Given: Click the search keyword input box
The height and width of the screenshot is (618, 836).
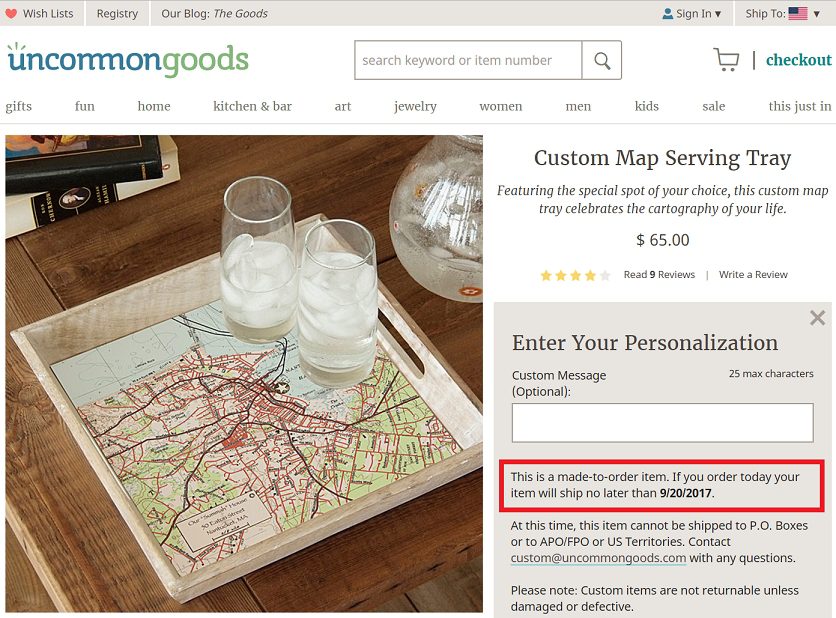Looking at the screenshot, I should pos(468,60).
